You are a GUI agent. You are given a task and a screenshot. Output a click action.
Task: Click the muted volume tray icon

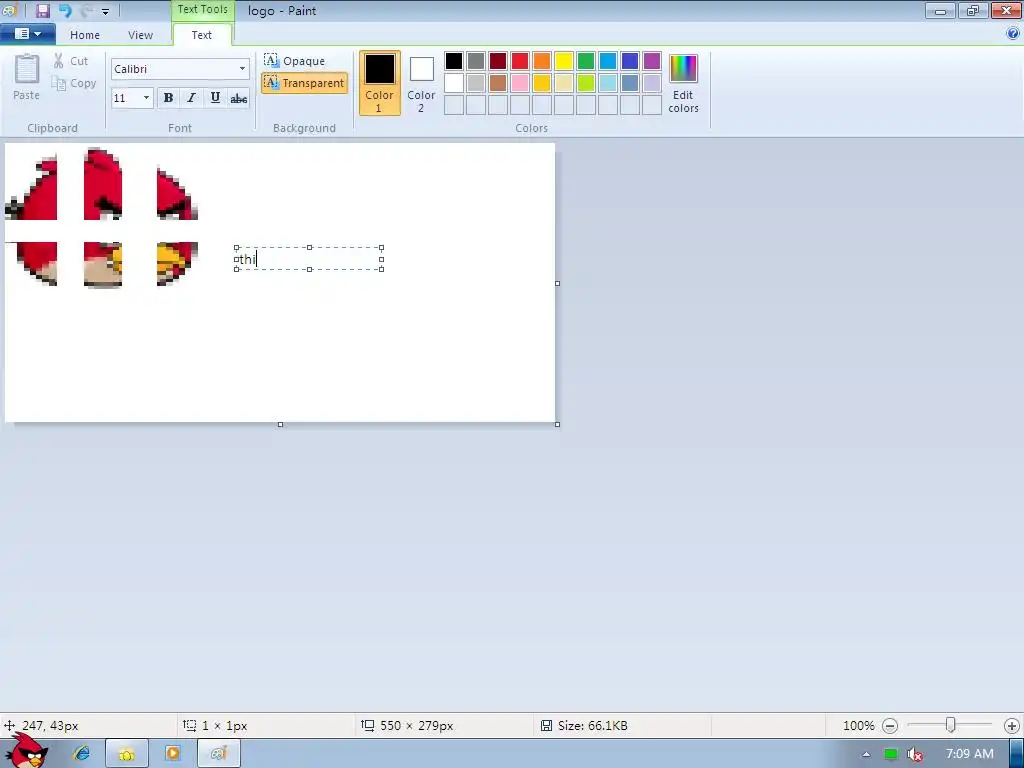[x=915, y=754]
